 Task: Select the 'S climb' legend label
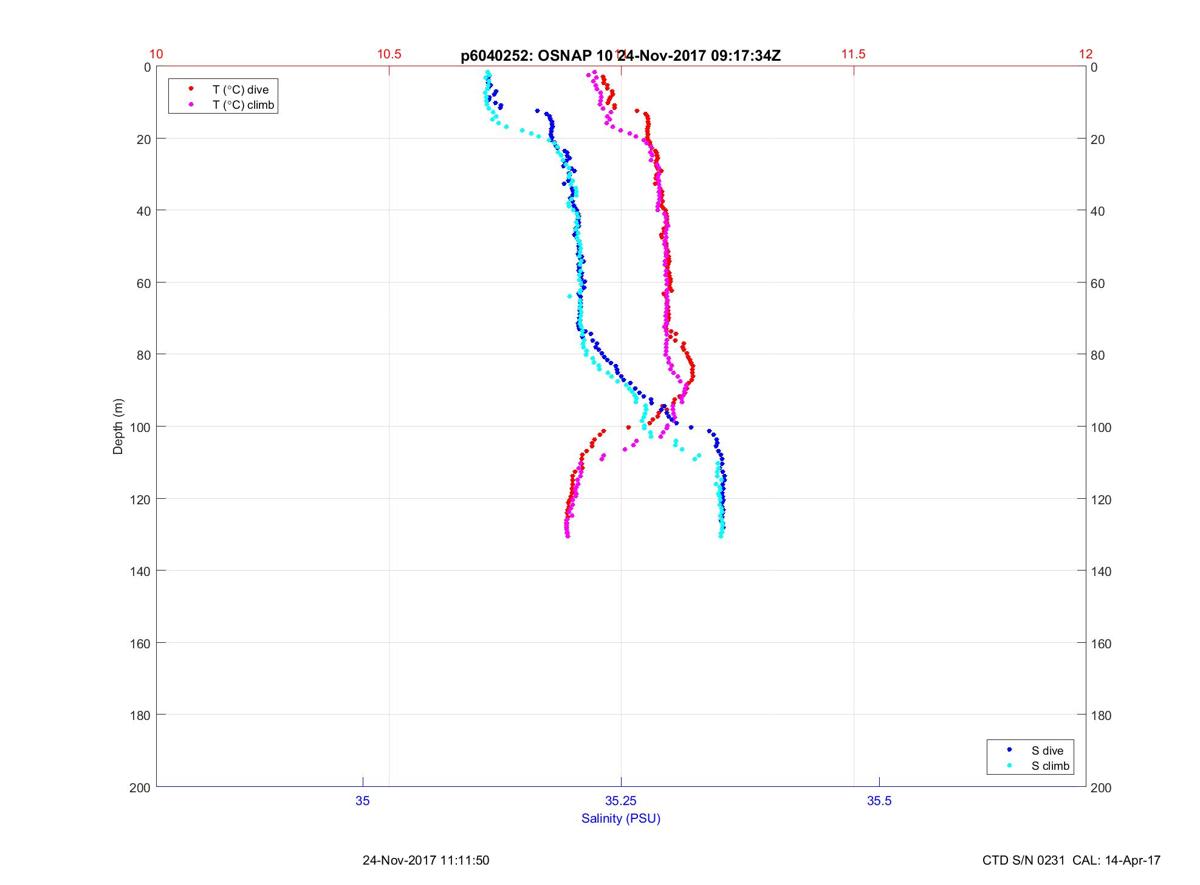pyautogui.click(x=1051, y=766)
